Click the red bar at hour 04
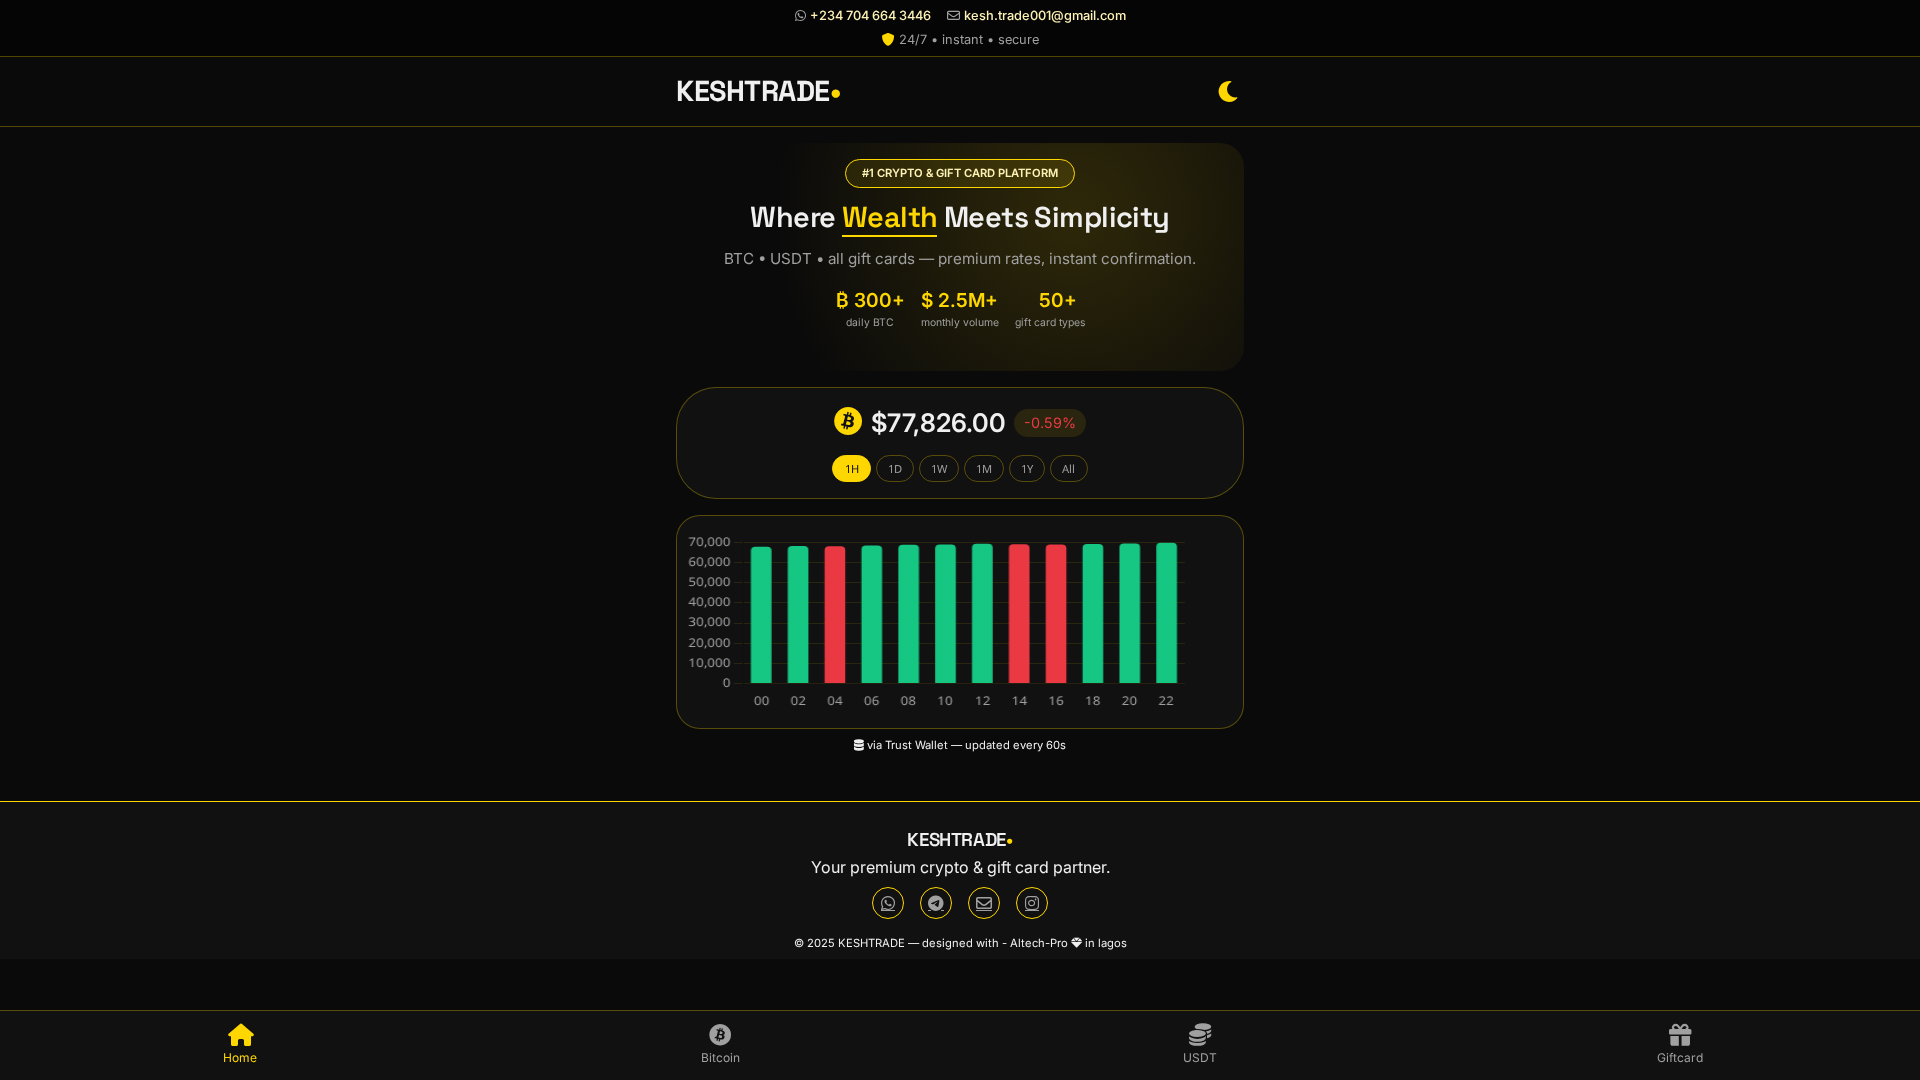Viewport: 1920px width, 1080px height. pos(835,615)
